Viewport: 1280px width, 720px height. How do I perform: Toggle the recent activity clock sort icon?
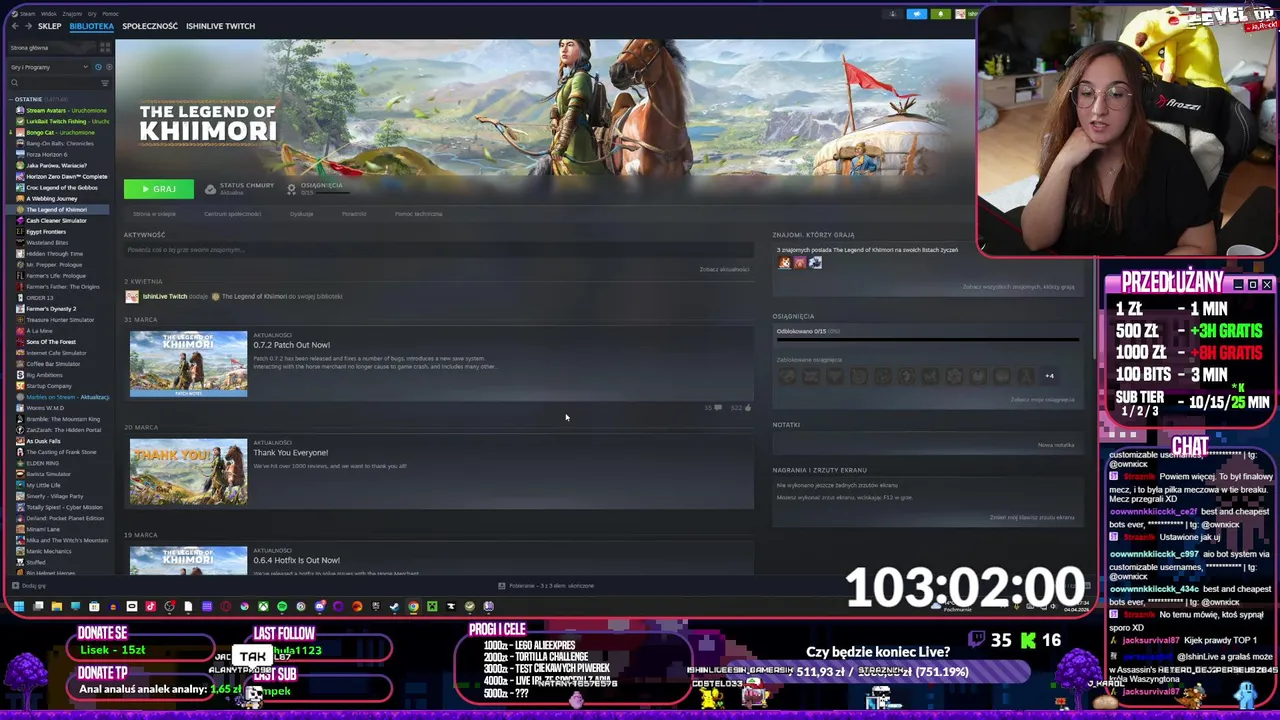coord(98,67)
